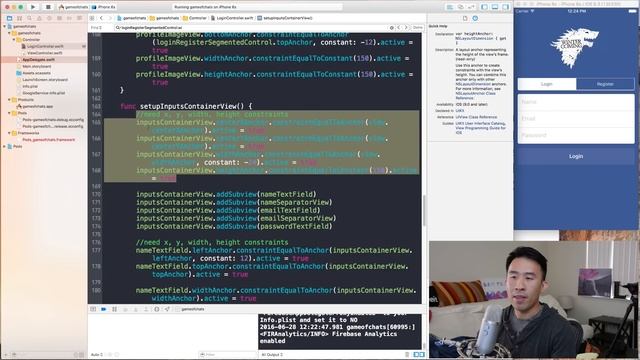Close find bar with Done
This screenshot has width=640, height=360.
tap(418, 27)
